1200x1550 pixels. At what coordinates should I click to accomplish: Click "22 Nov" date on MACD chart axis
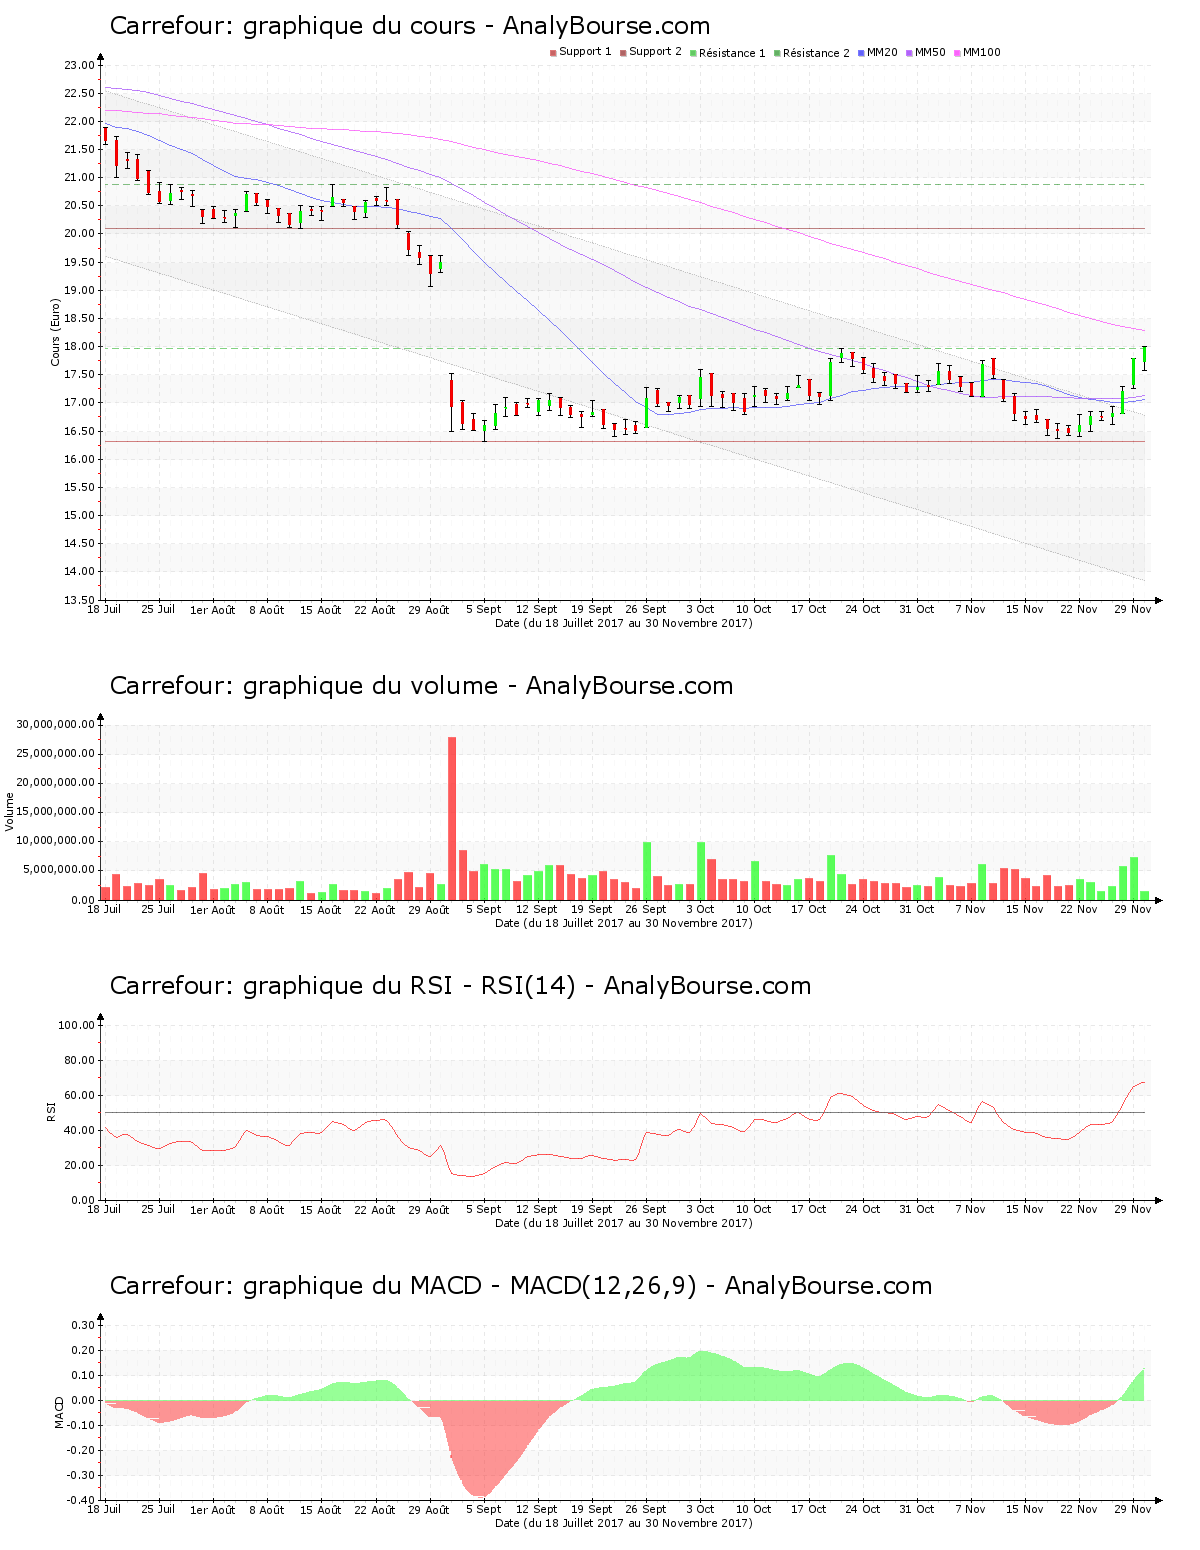[x=1079, y=1509]
